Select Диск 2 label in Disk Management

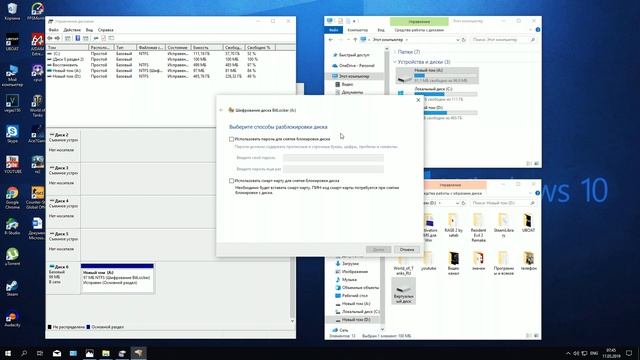tap(63, 135)
